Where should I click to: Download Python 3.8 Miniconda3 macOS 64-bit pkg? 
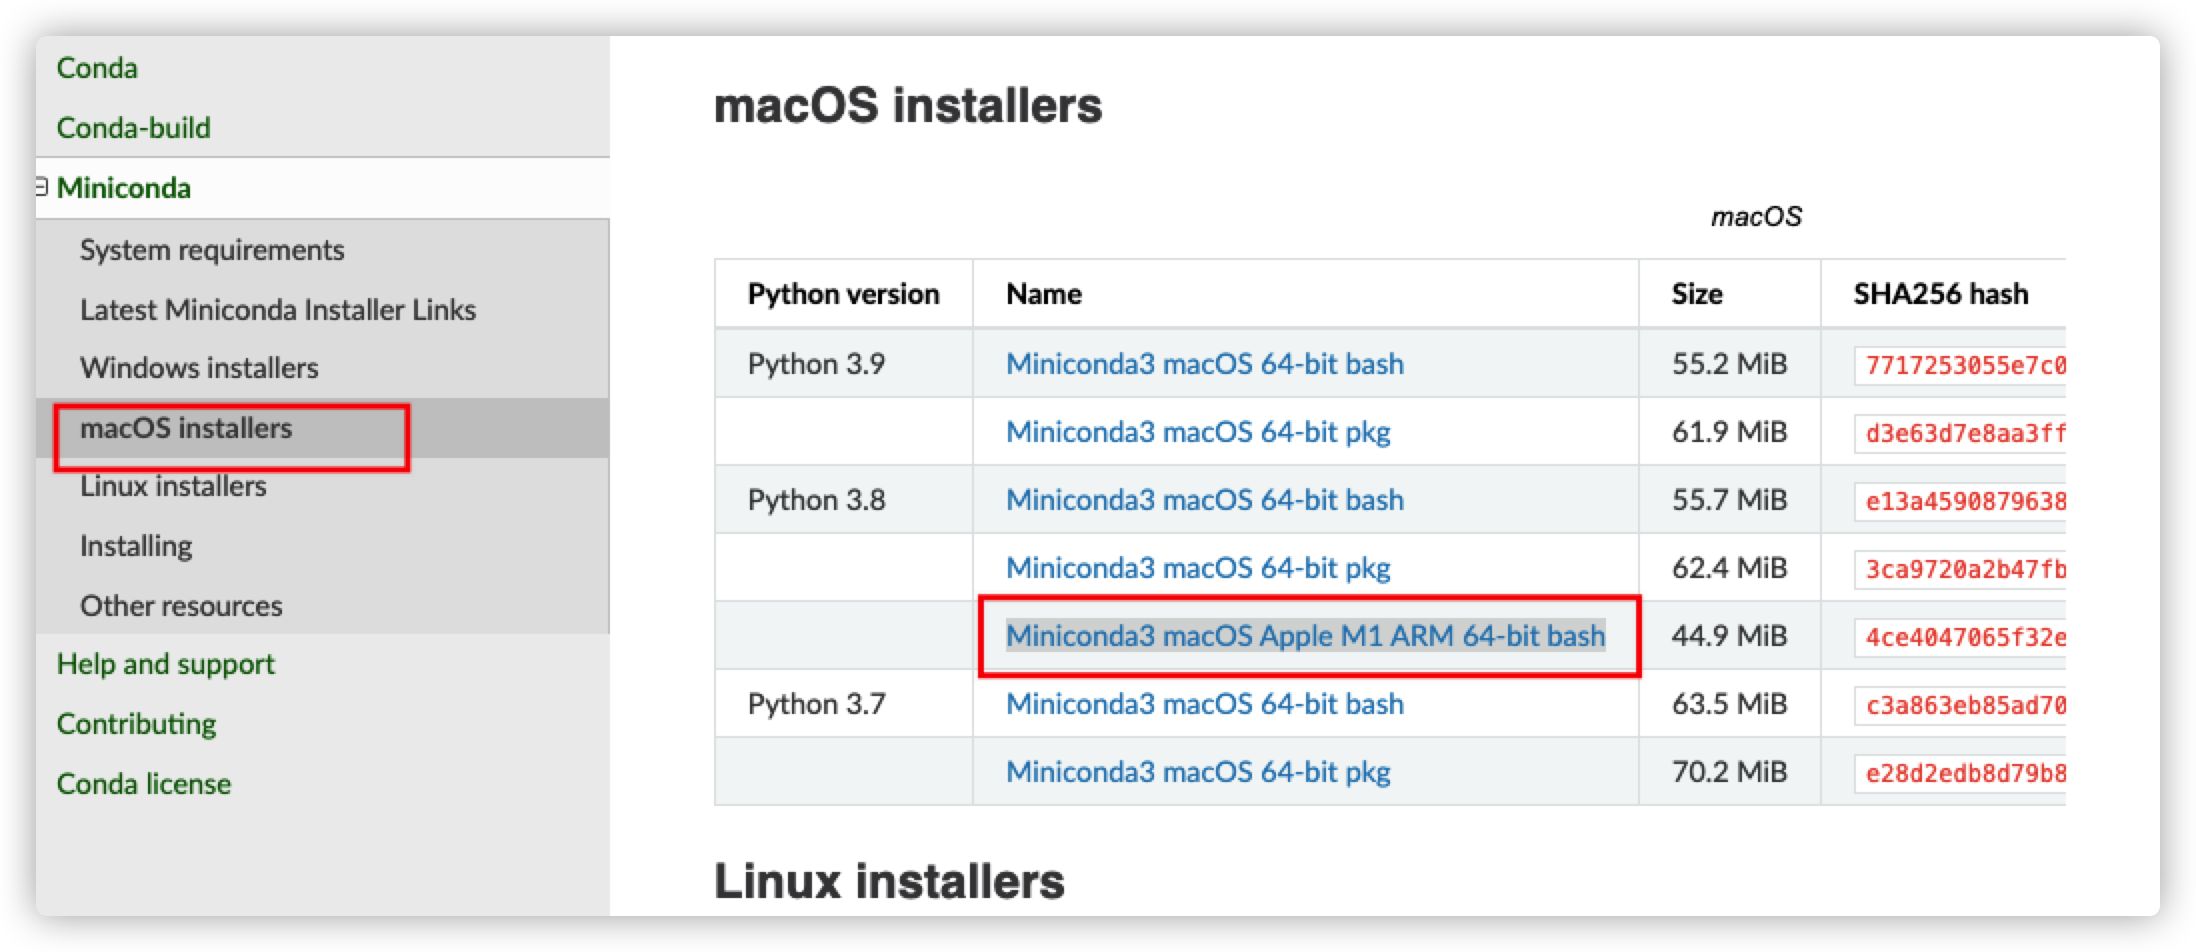click(x=1196, y=568)
